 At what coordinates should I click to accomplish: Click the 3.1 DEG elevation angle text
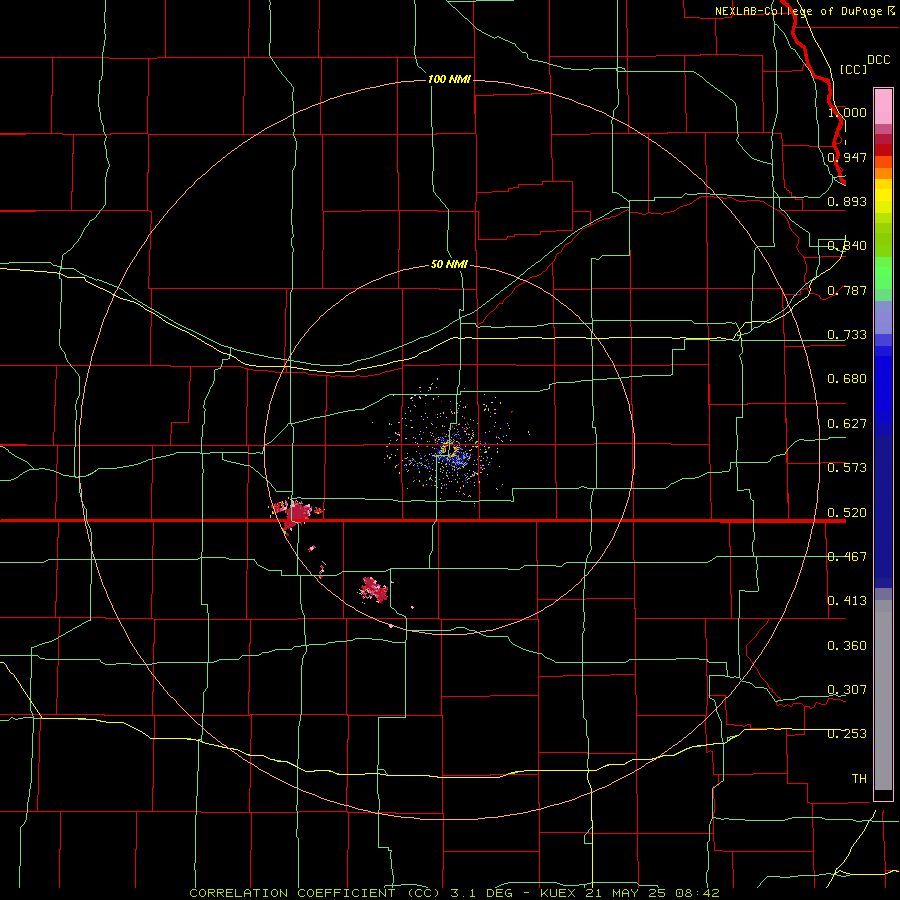[482, 893]
